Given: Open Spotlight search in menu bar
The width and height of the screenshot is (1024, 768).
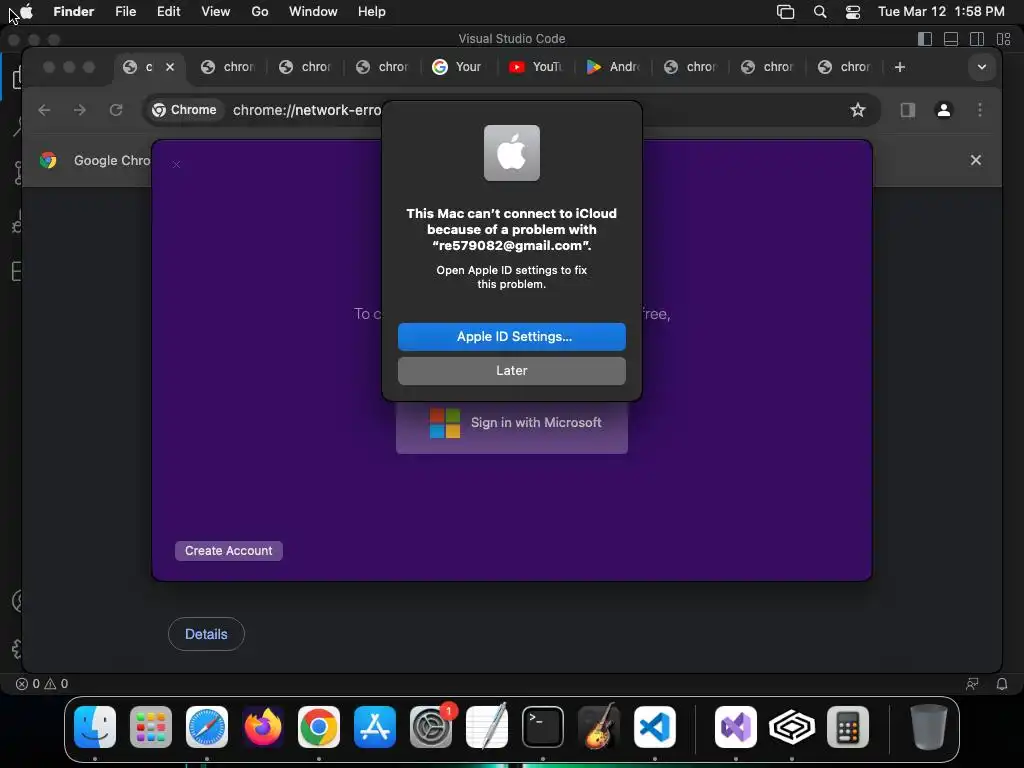Looking at the screenshot, I should click(820, 12).
